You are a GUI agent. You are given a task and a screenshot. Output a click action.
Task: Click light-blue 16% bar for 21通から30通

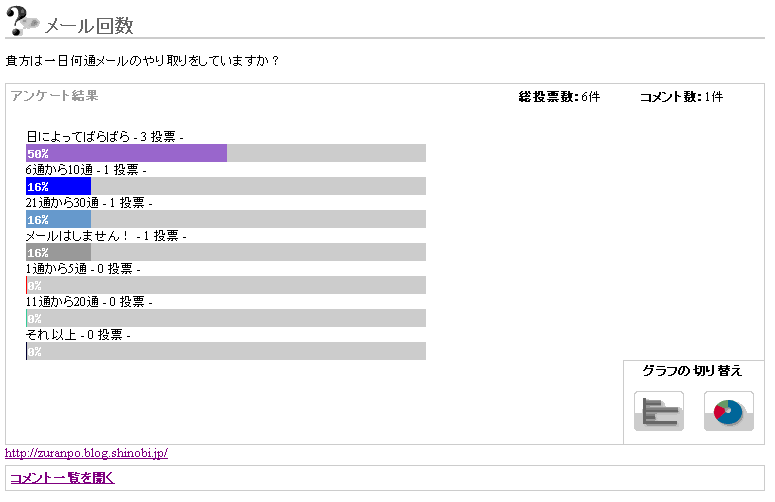tap(59, 219)
